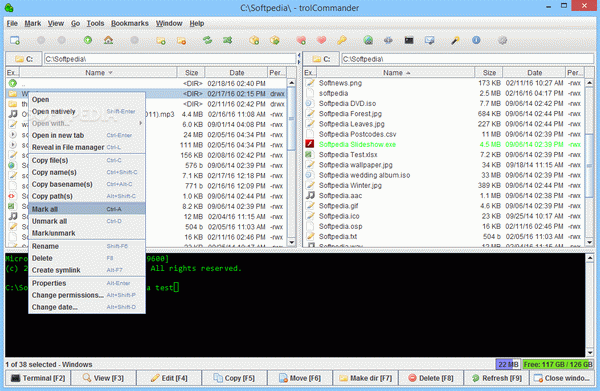This screenshot has height=391, width=600.
Task: Select Softpedia DVD.iso file row
Action: (444, 104)
